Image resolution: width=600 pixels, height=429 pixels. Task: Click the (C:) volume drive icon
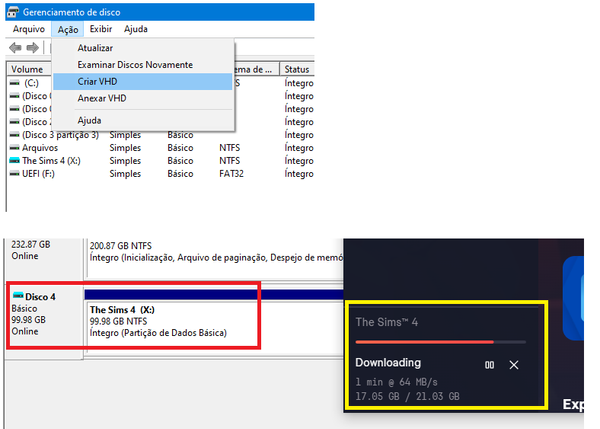pos(15,83)
